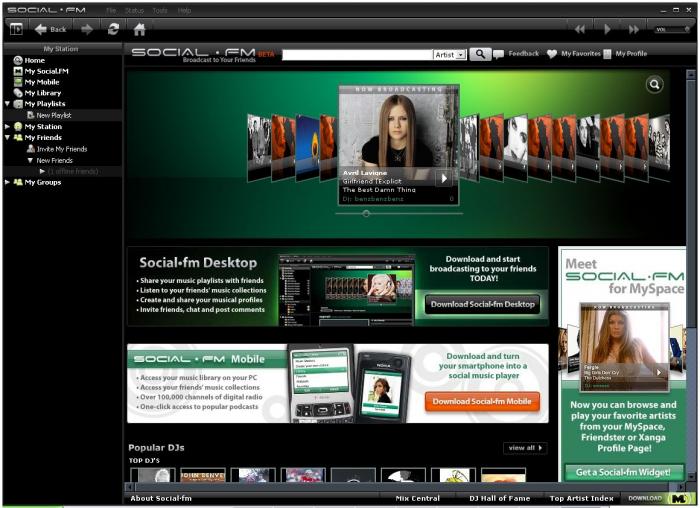Skip forward with the fast-forward icon
Viewport: 700px width, 508px height.
[633, 29]
